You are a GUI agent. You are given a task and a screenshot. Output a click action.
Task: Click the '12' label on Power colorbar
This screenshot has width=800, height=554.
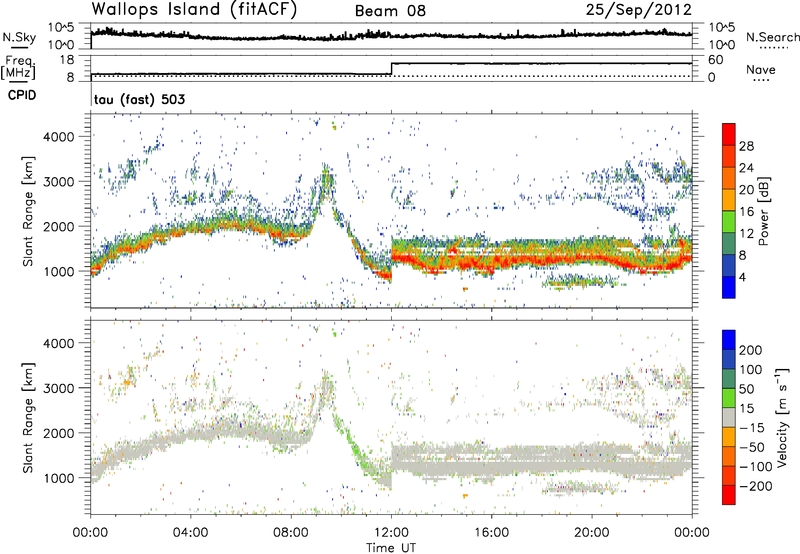pos(746,234)
